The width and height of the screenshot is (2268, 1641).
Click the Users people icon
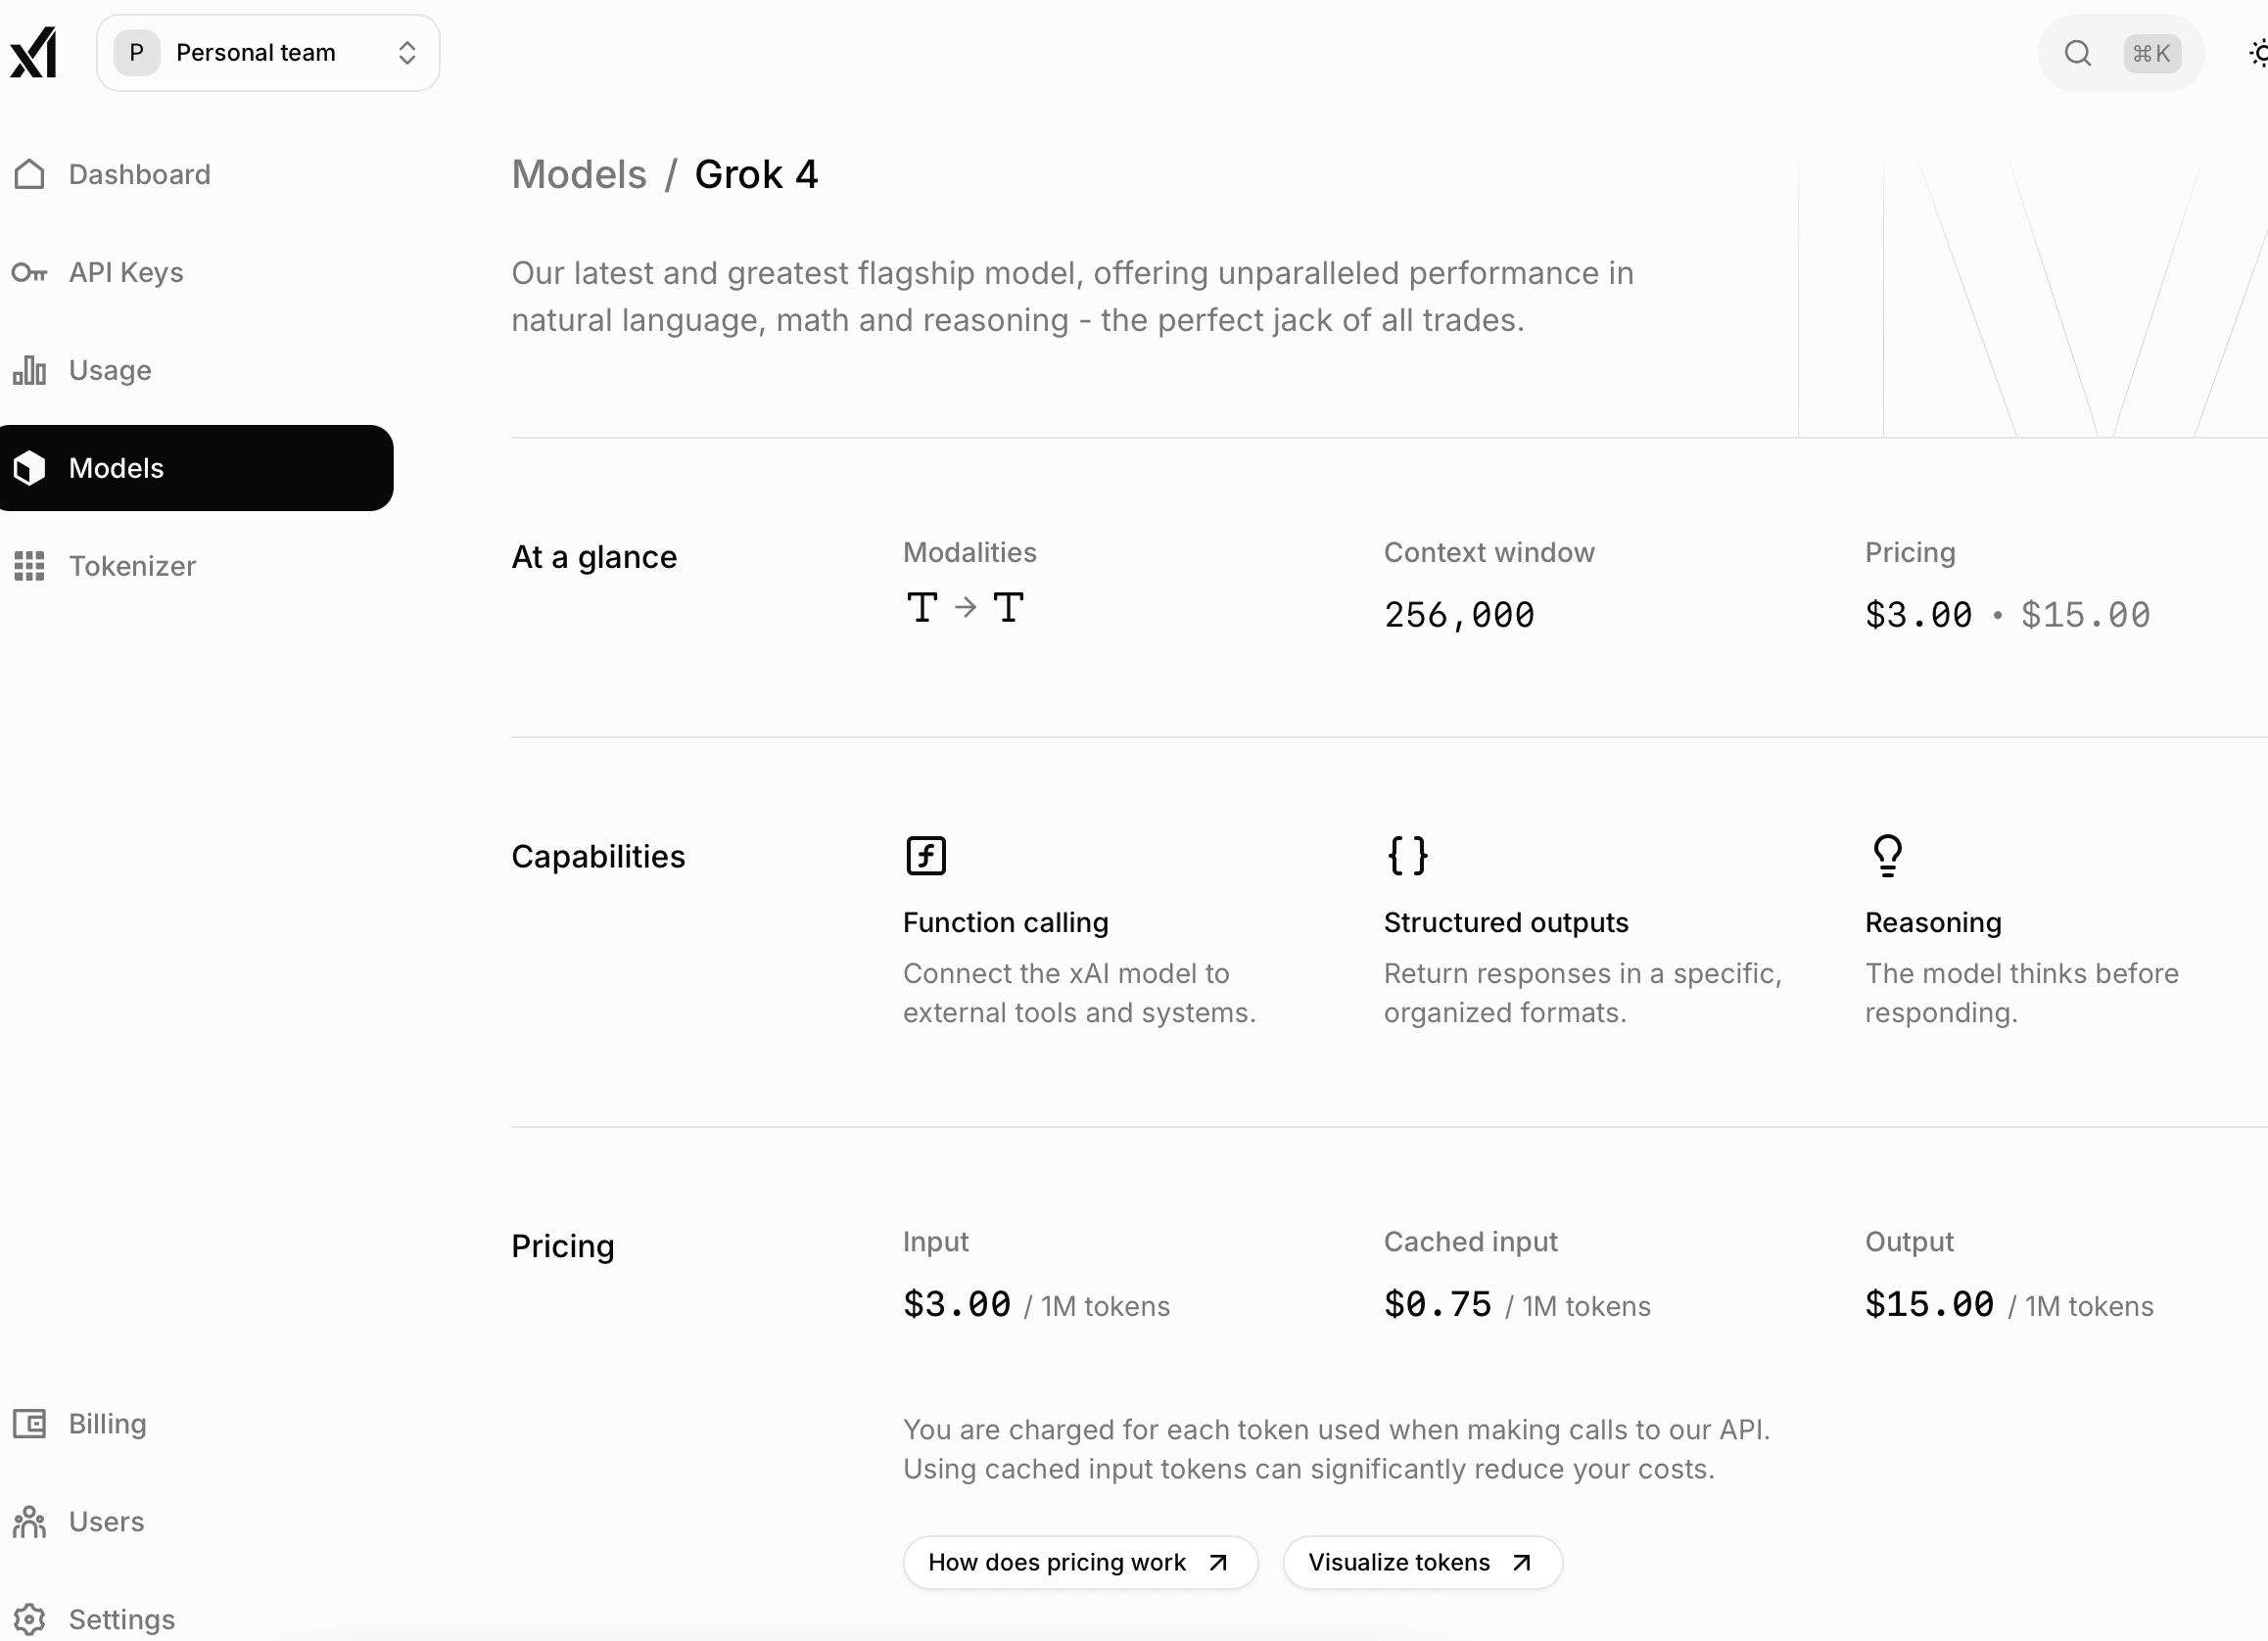[29, 1522]
